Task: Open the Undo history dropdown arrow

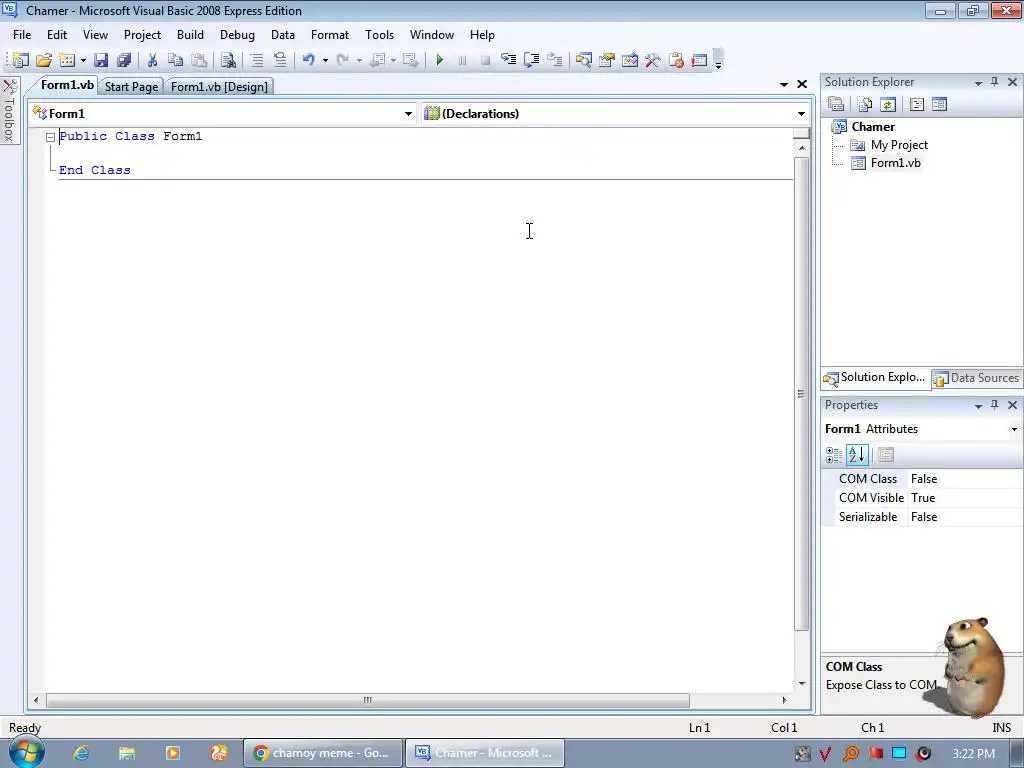Action: pyautogui.click(x=325, y=60)
